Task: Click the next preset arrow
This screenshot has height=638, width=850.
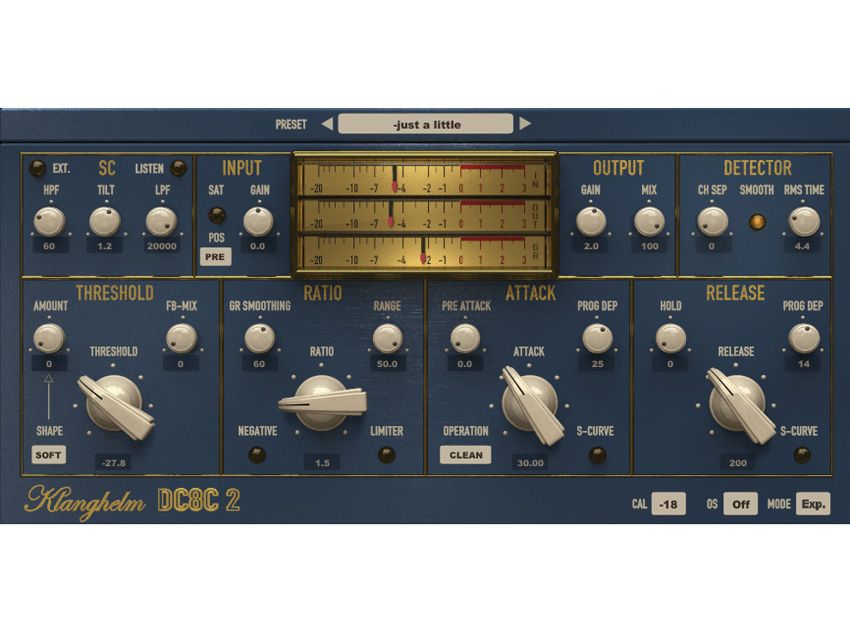Action: tap(527, 123)
